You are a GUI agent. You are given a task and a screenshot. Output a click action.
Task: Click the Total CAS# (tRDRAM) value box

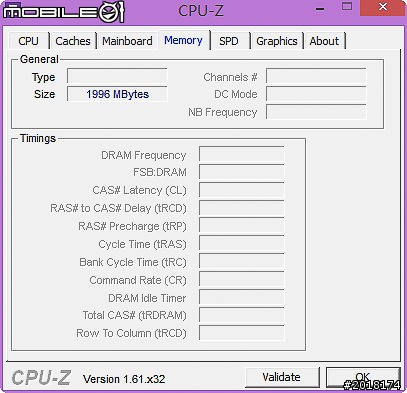242,315
